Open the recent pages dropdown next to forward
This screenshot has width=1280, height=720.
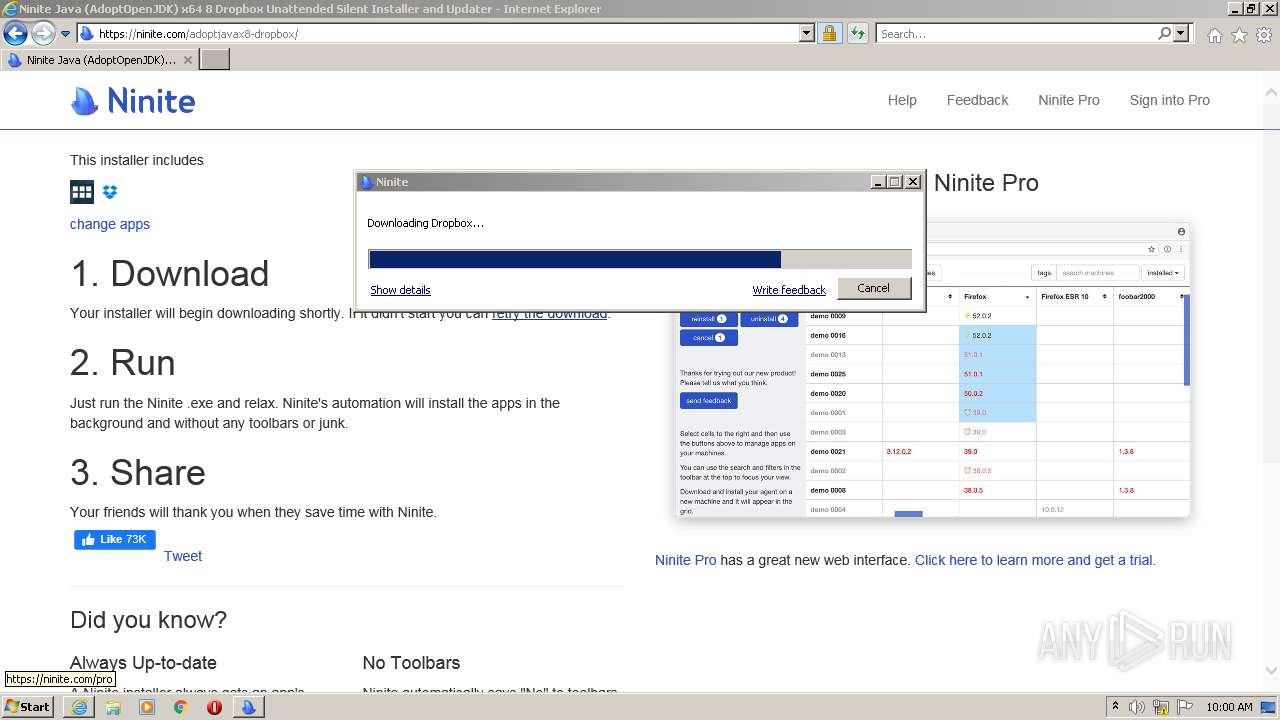click(x=65, y=34)
